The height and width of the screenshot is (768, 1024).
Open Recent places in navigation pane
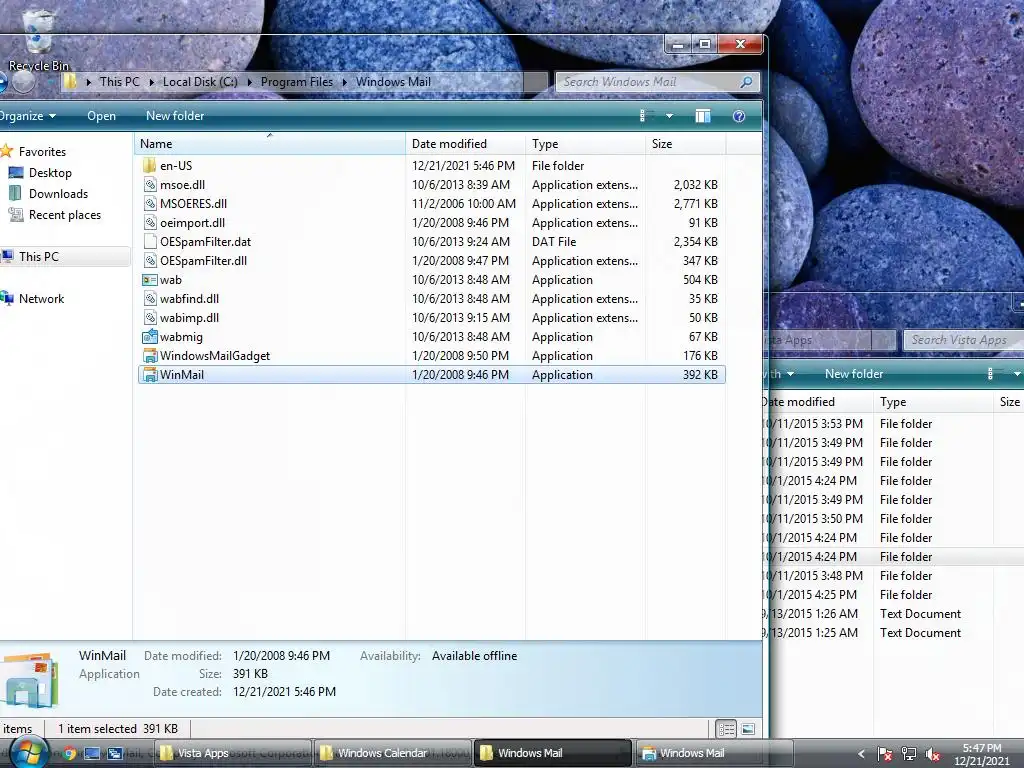coord(64,215)
